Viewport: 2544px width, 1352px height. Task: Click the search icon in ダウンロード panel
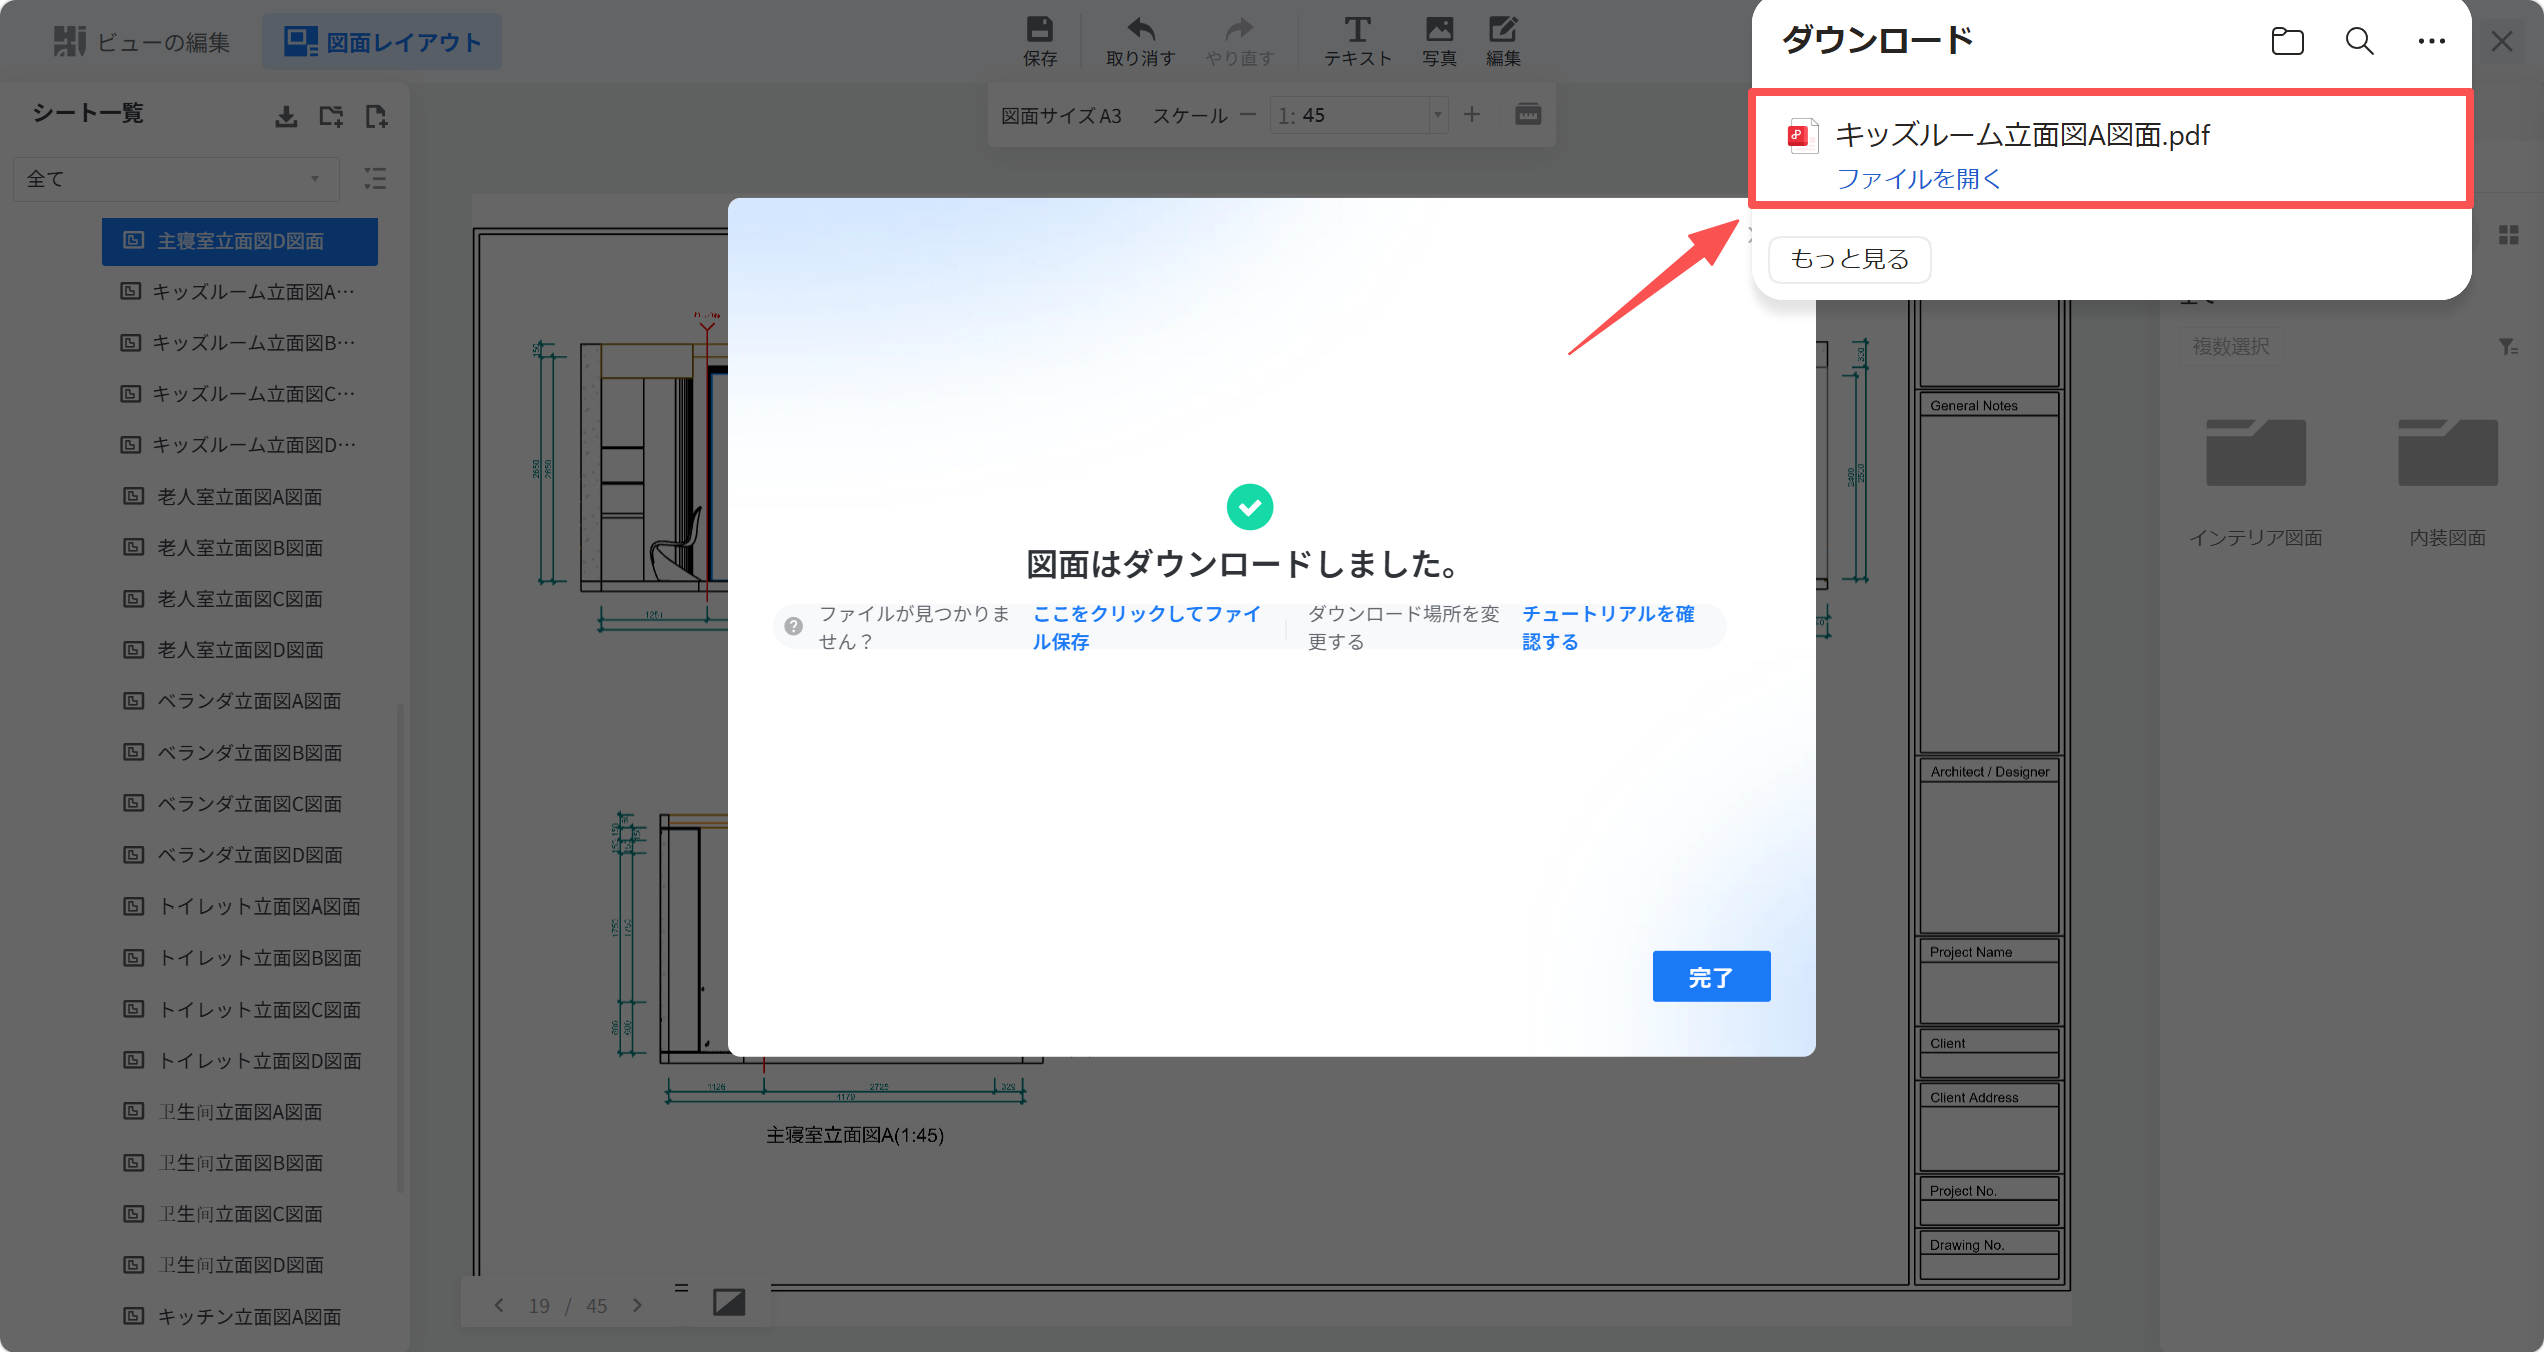[x=2360, y=41]
